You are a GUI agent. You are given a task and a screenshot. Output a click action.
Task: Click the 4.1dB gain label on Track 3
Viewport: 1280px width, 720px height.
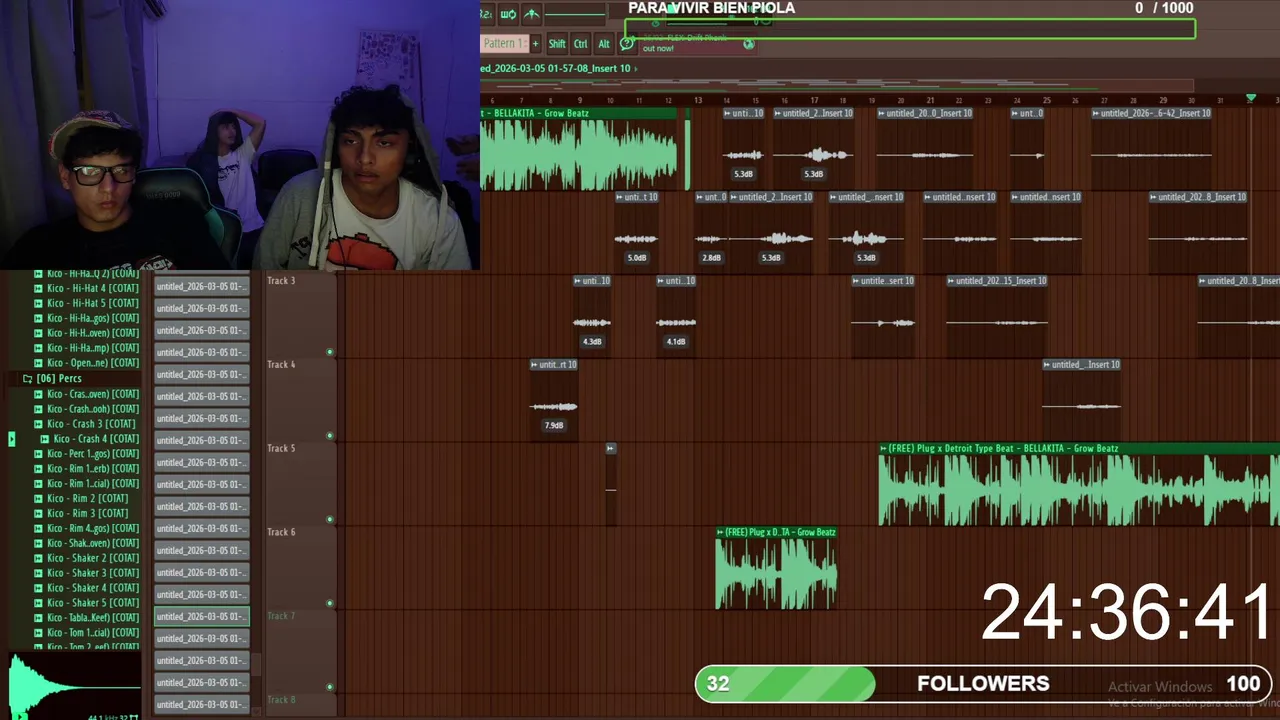click(x=676, y=341)
